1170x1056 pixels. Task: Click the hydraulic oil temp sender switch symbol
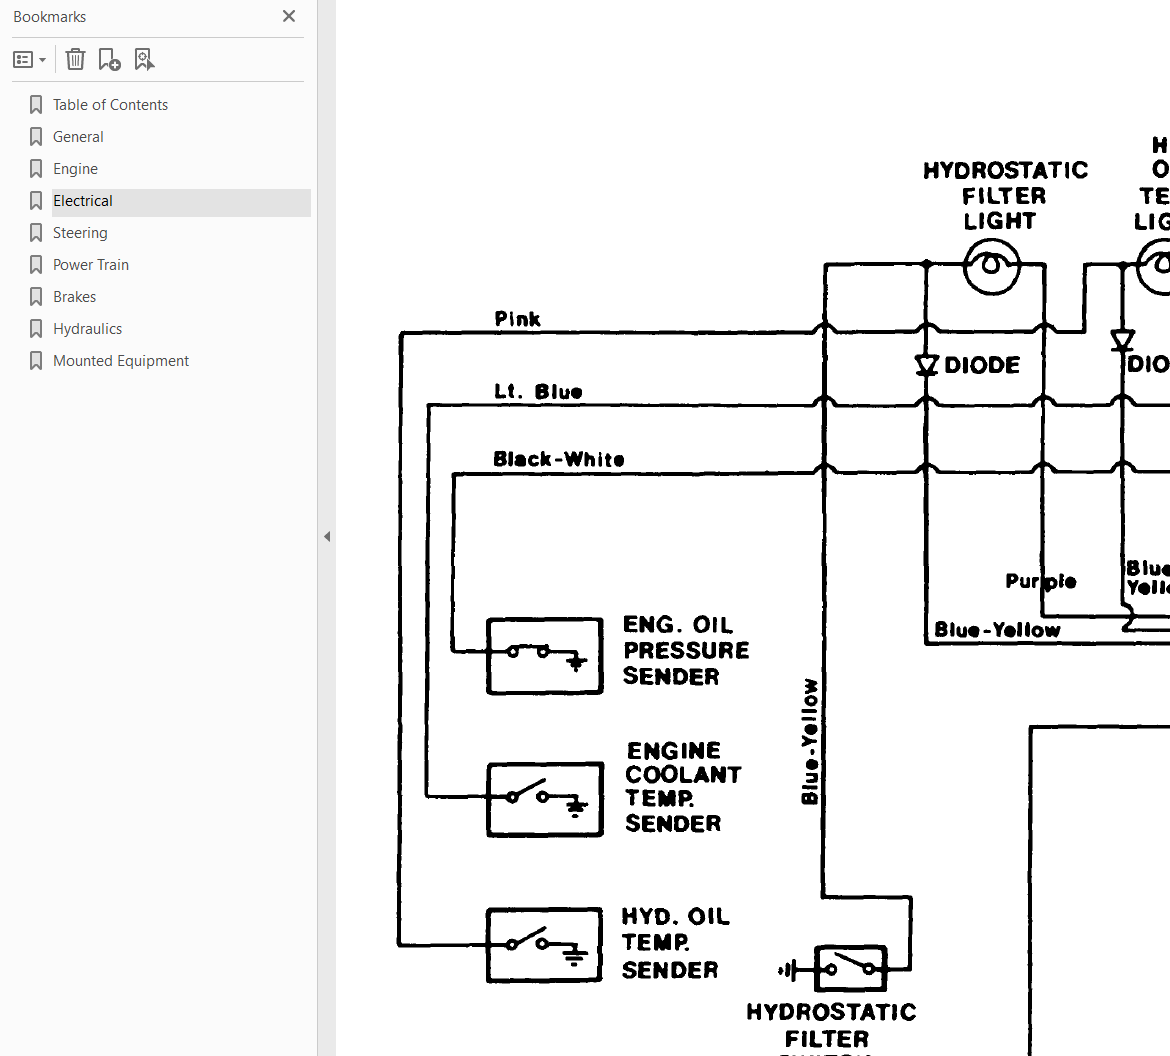pyautogui.click(x=544, y=945)
